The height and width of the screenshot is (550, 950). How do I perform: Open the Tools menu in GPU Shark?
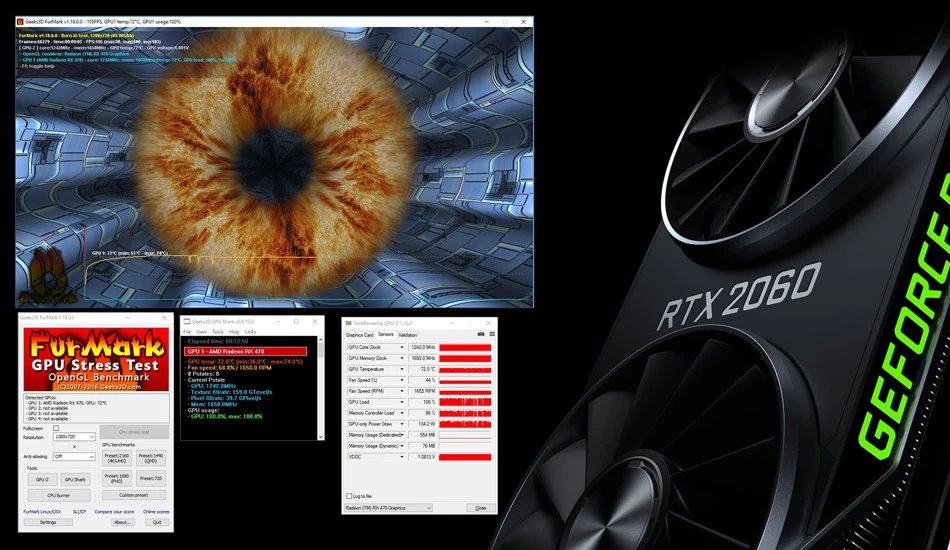point(218,332)
